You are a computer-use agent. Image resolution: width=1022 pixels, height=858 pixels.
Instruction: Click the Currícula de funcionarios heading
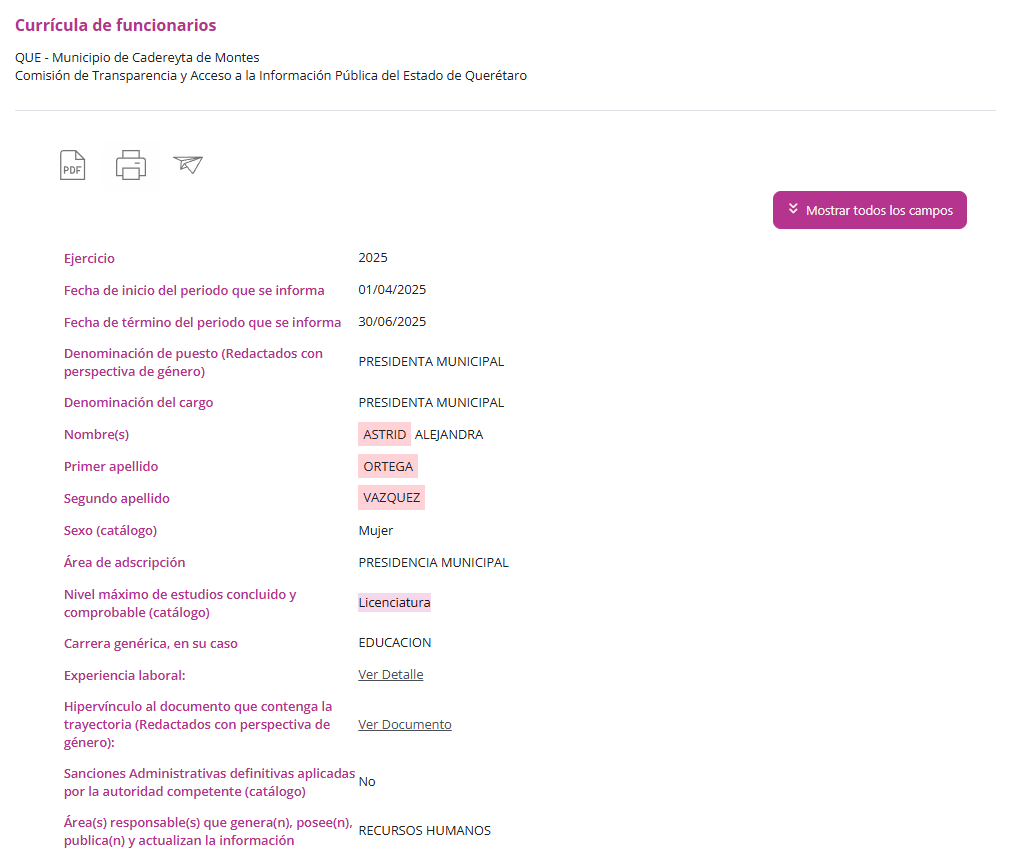point(115,25)
